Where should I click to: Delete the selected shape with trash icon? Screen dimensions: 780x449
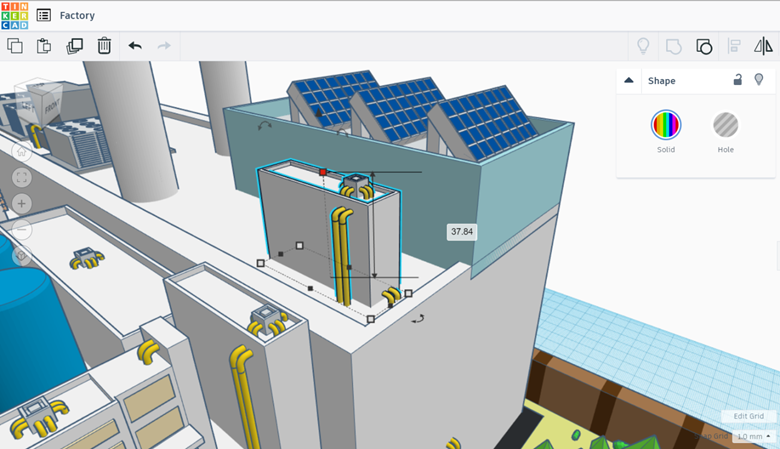(104, 46)
